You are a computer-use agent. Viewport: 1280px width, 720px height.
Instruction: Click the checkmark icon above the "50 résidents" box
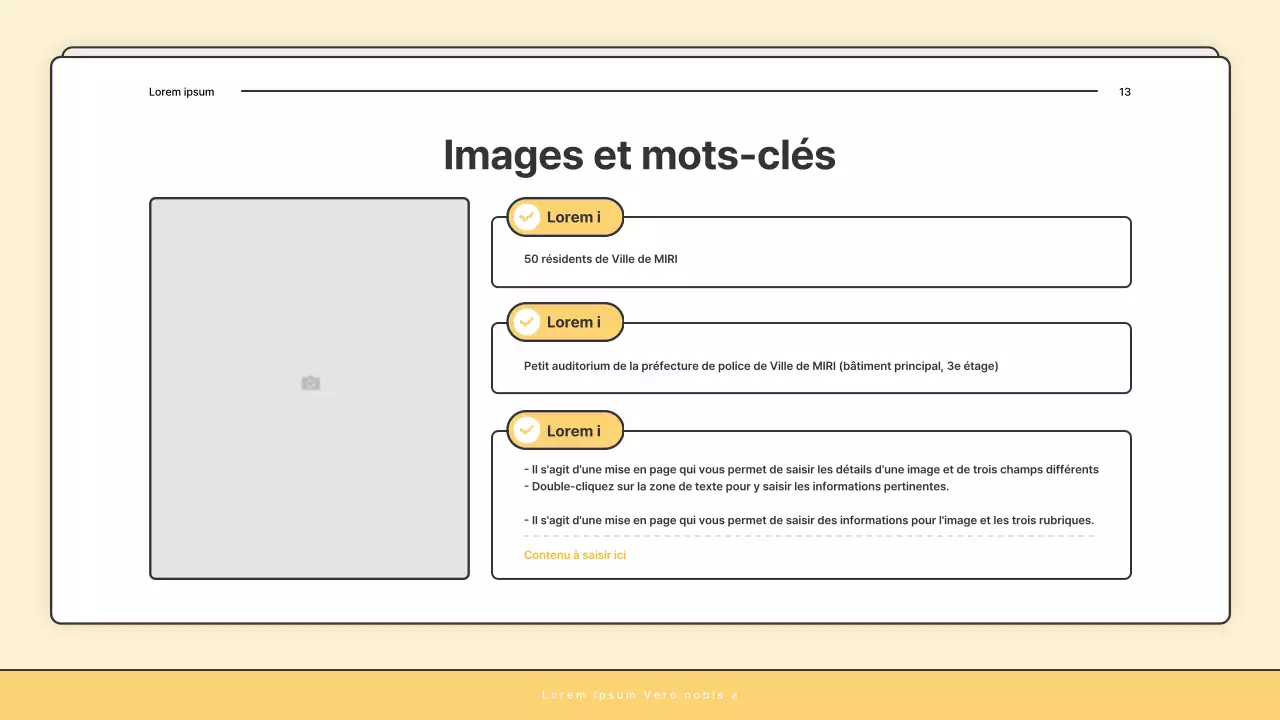[527, 217]
